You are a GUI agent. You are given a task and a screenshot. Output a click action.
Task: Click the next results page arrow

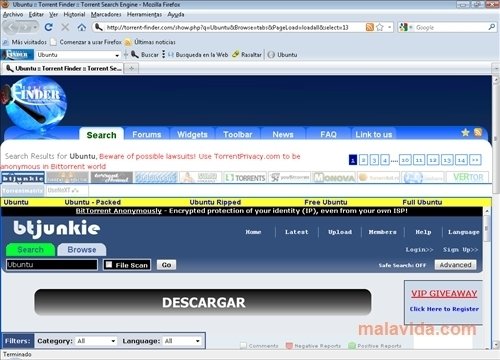pos(475,160)
